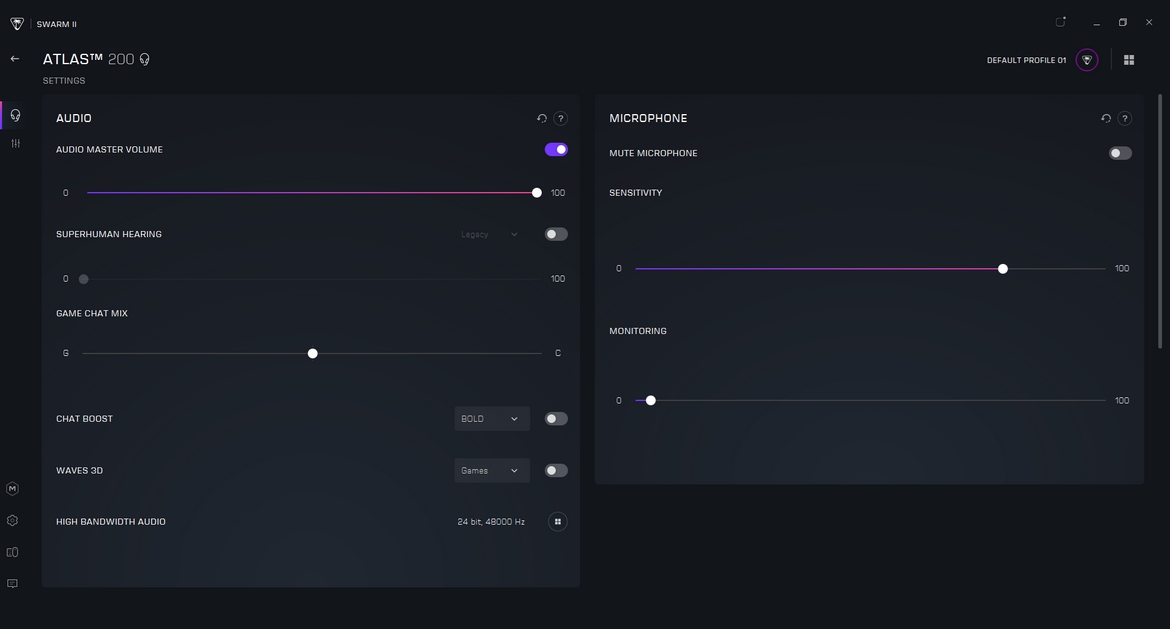
Task: Open the grid view icon at top right
Action: click(x=1129, y=60)
